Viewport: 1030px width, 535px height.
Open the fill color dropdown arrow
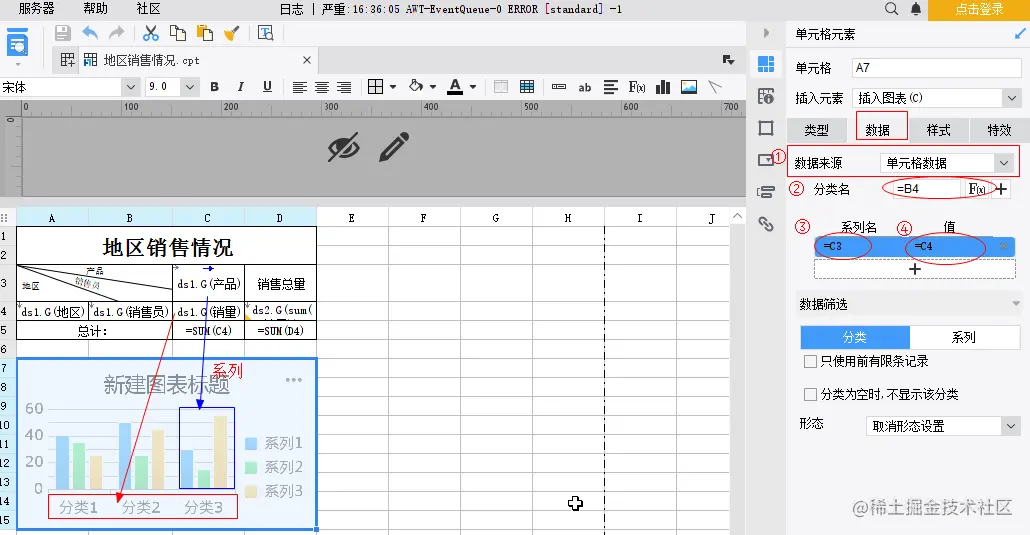coord(433,87)
